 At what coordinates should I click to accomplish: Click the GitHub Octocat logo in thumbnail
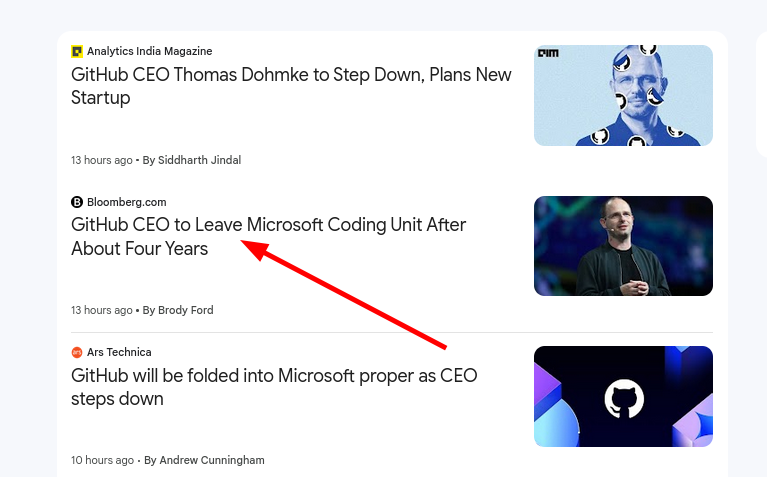coord(624,399)
